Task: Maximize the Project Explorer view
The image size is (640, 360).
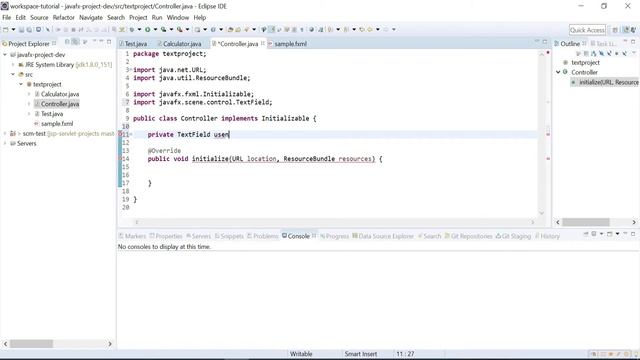Action: click(109, 42)
